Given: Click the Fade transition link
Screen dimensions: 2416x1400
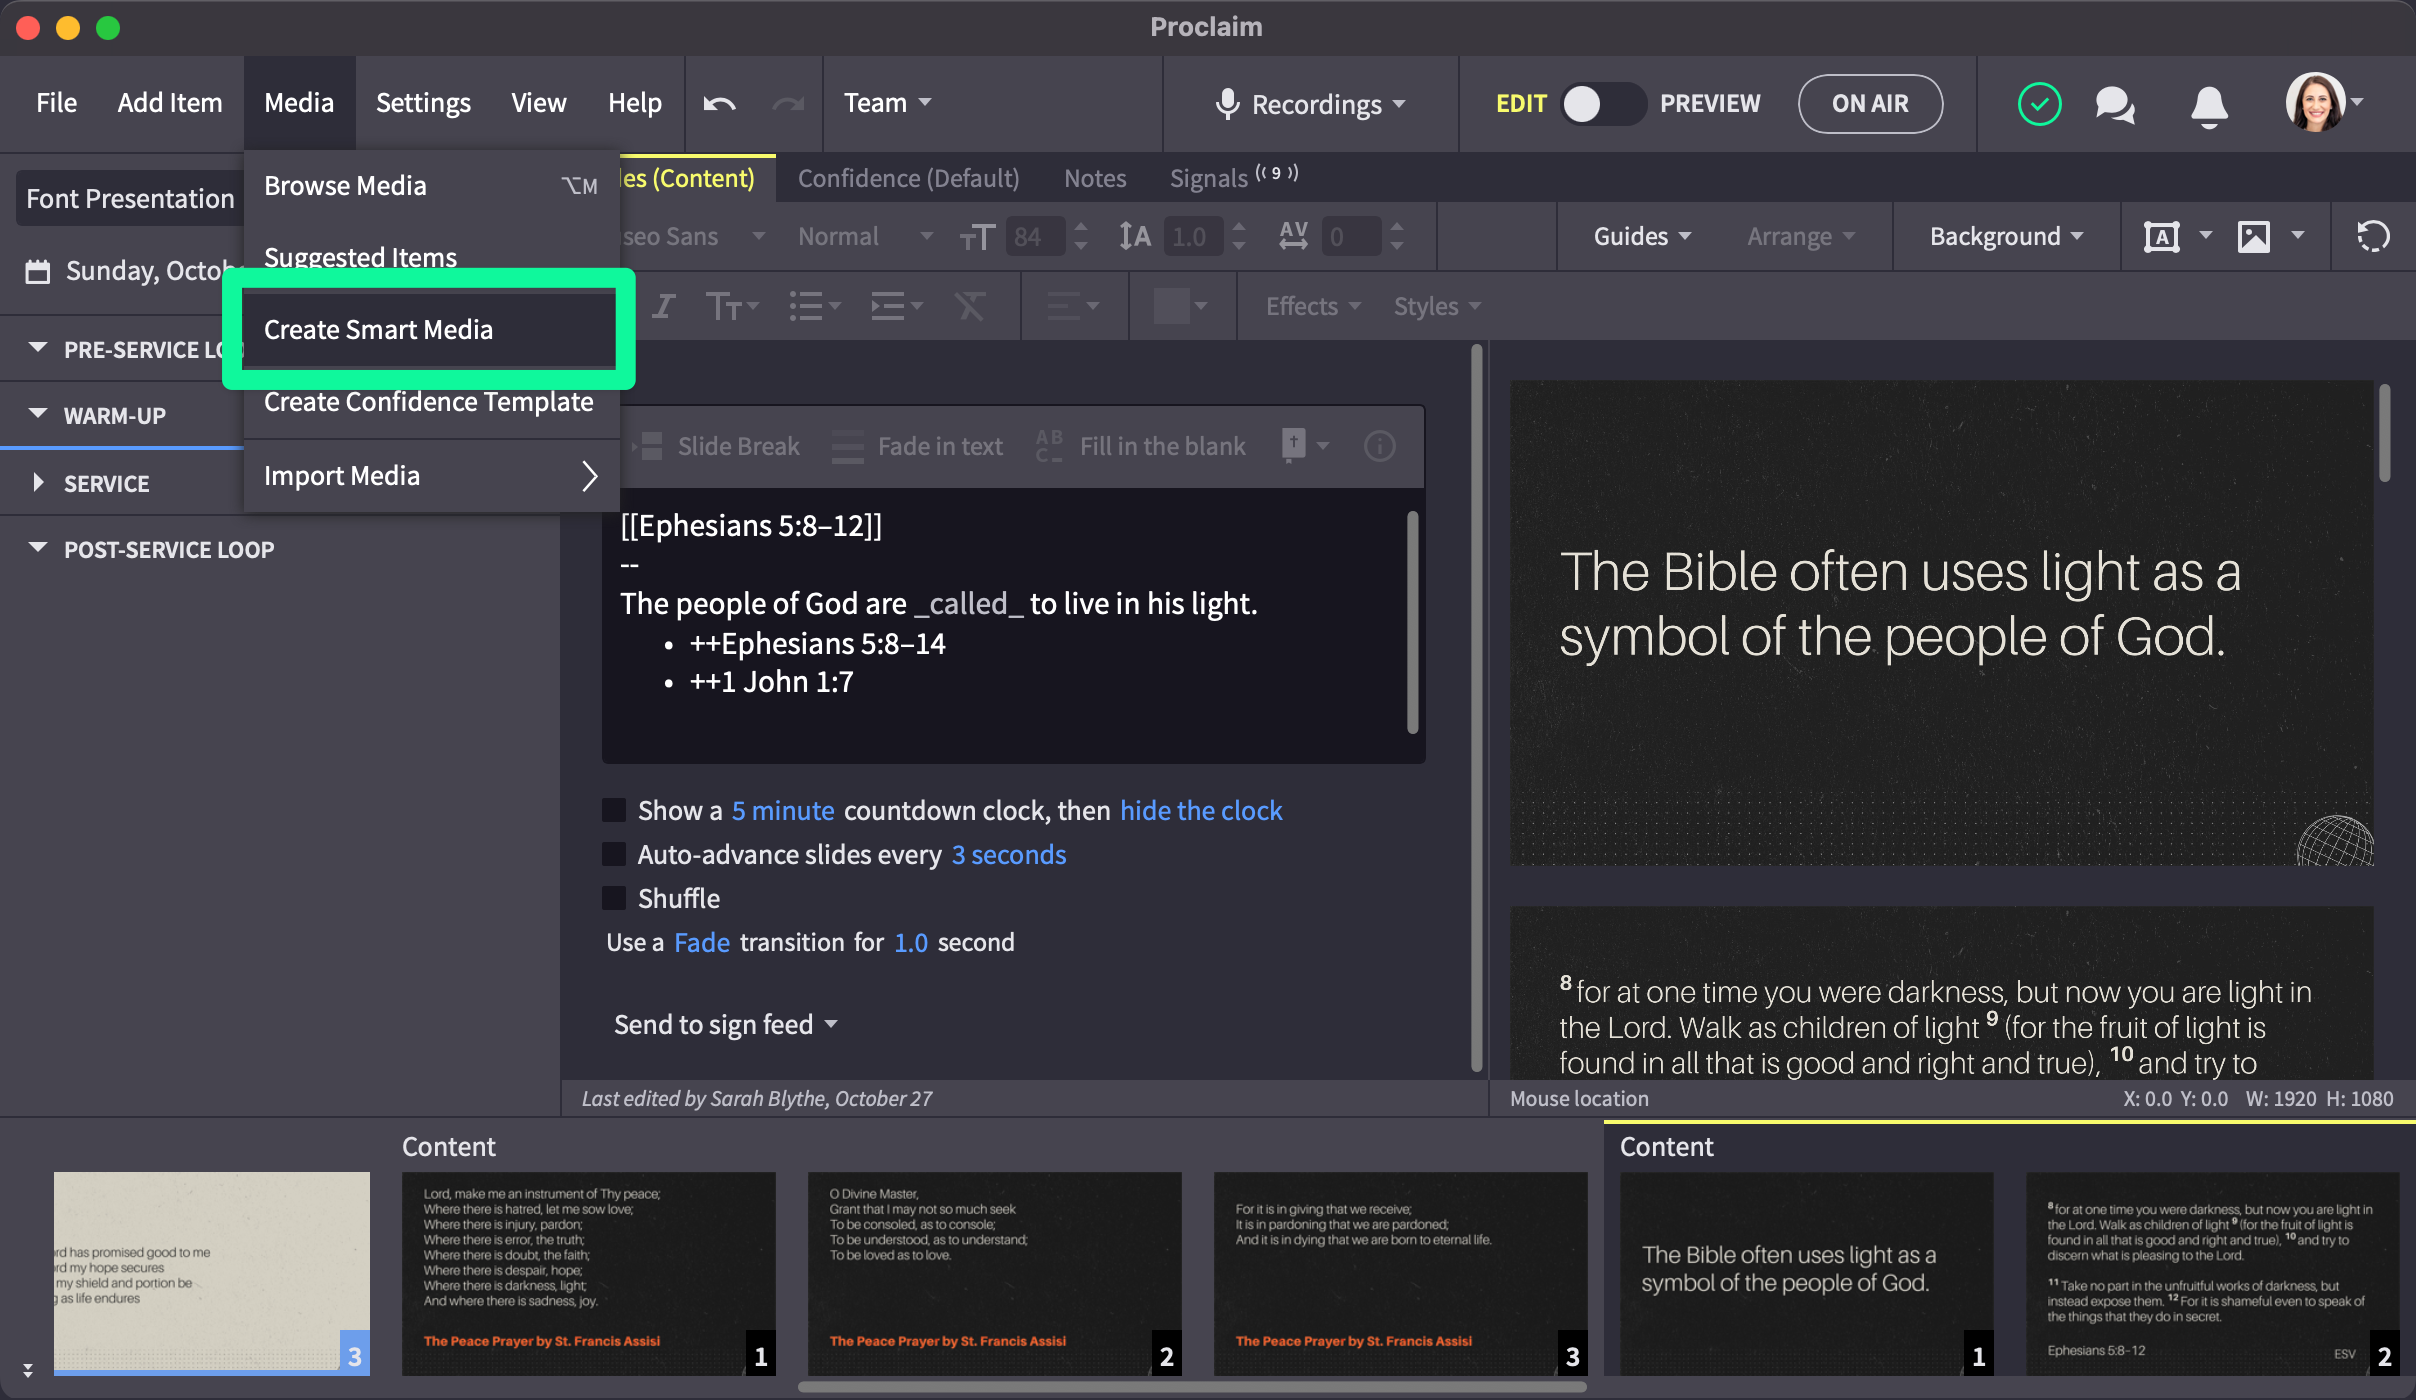Looking at the screenshot, I should click(701, 942).
